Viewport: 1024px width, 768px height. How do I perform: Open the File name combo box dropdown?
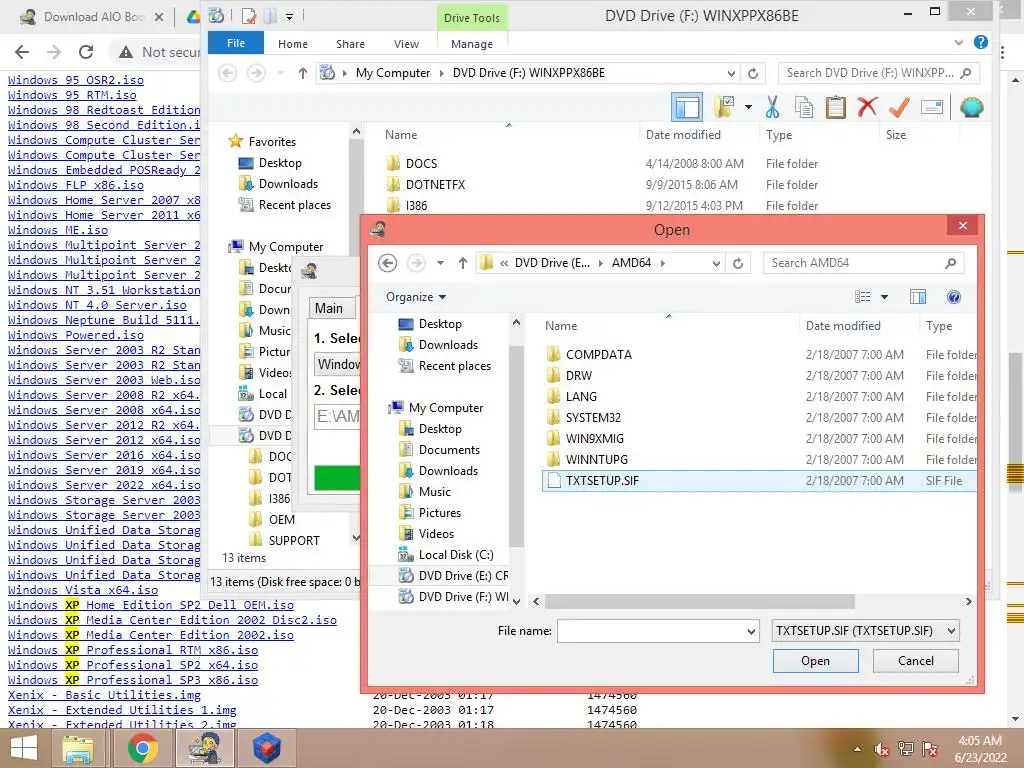coord(751,632)
